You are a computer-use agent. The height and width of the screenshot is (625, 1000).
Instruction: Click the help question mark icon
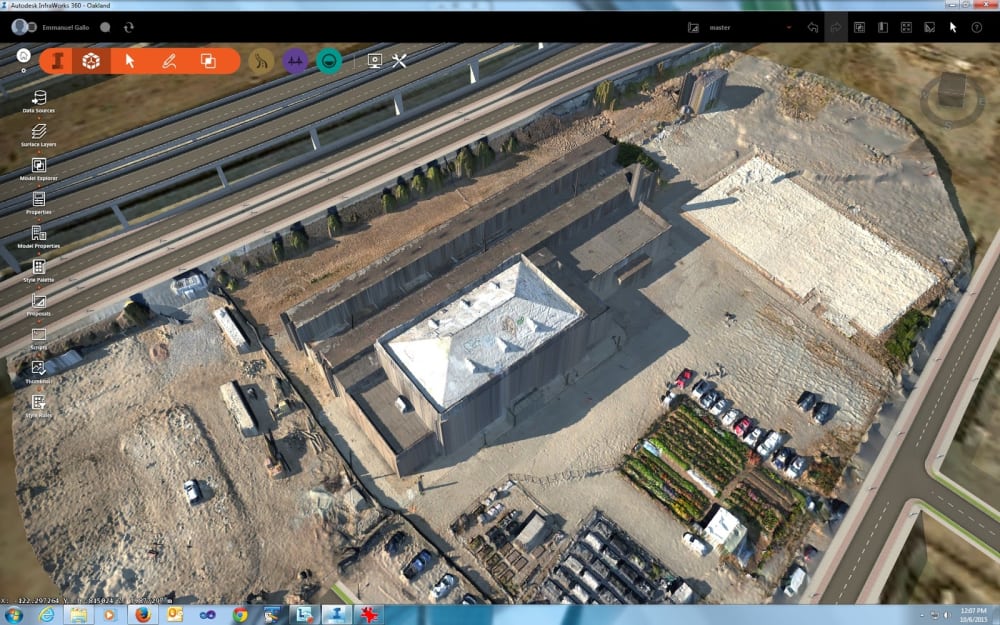[x=977, y=28]
